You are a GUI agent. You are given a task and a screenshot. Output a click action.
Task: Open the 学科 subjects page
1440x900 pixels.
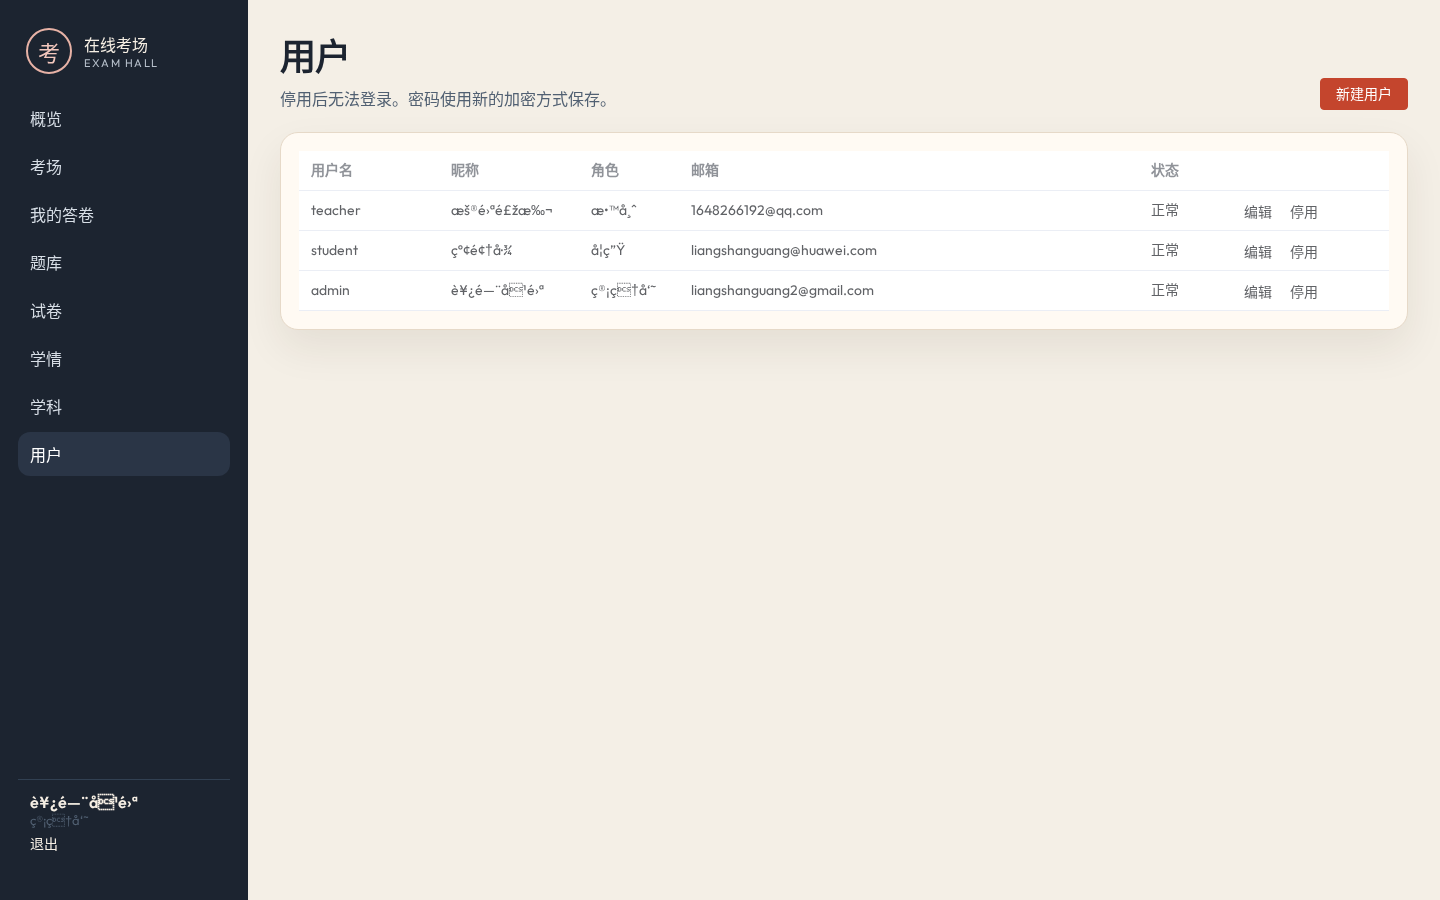pos(124,407)
